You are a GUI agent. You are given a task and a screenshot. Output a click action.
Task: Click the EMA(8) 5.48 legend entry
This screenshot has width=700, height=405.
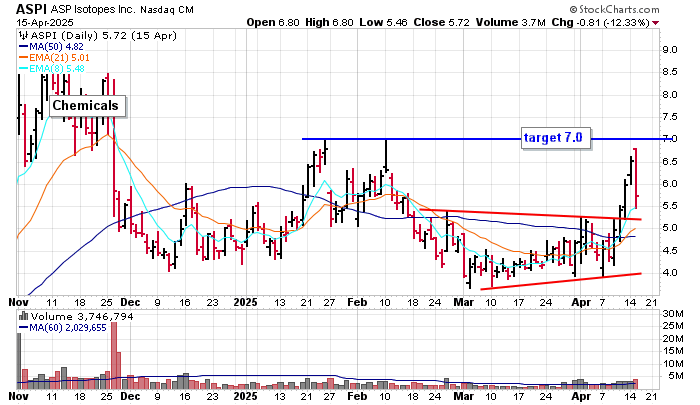pos(57,69)
